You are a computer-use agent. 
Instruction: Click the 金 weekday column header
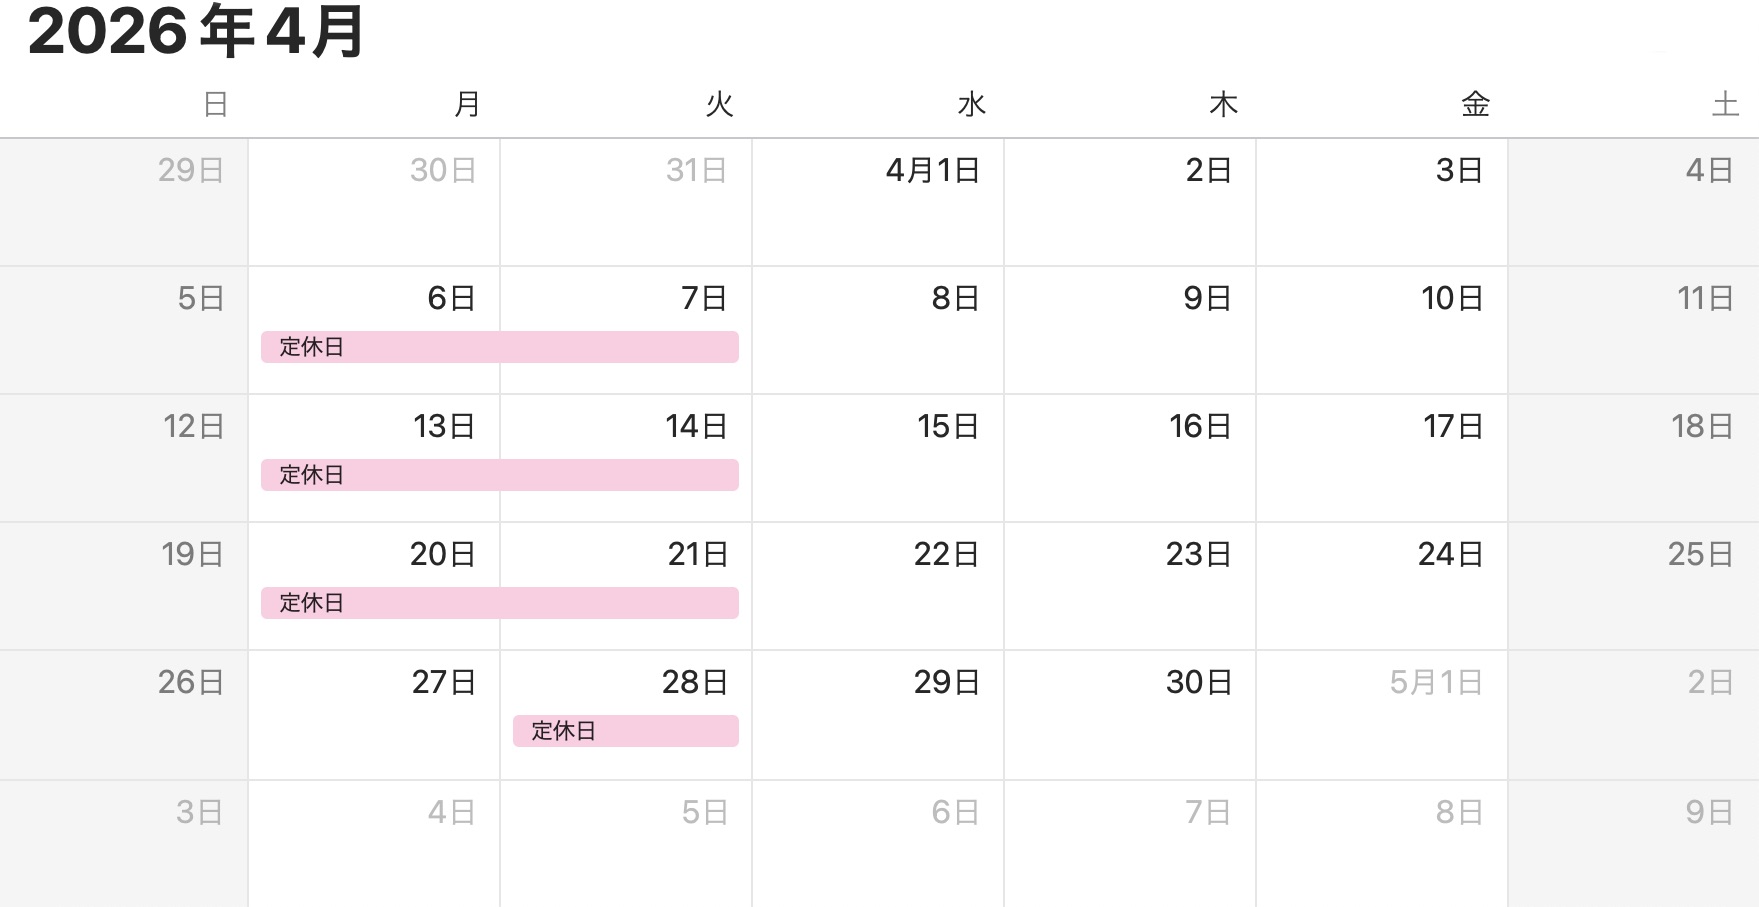coord(1475,104)
